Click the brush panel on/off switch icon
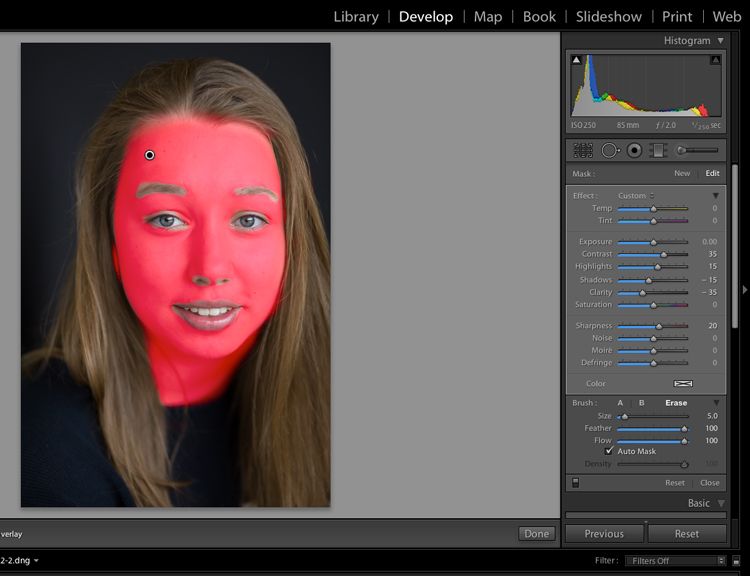Screen dimensions: 750x576 (575, 482)
